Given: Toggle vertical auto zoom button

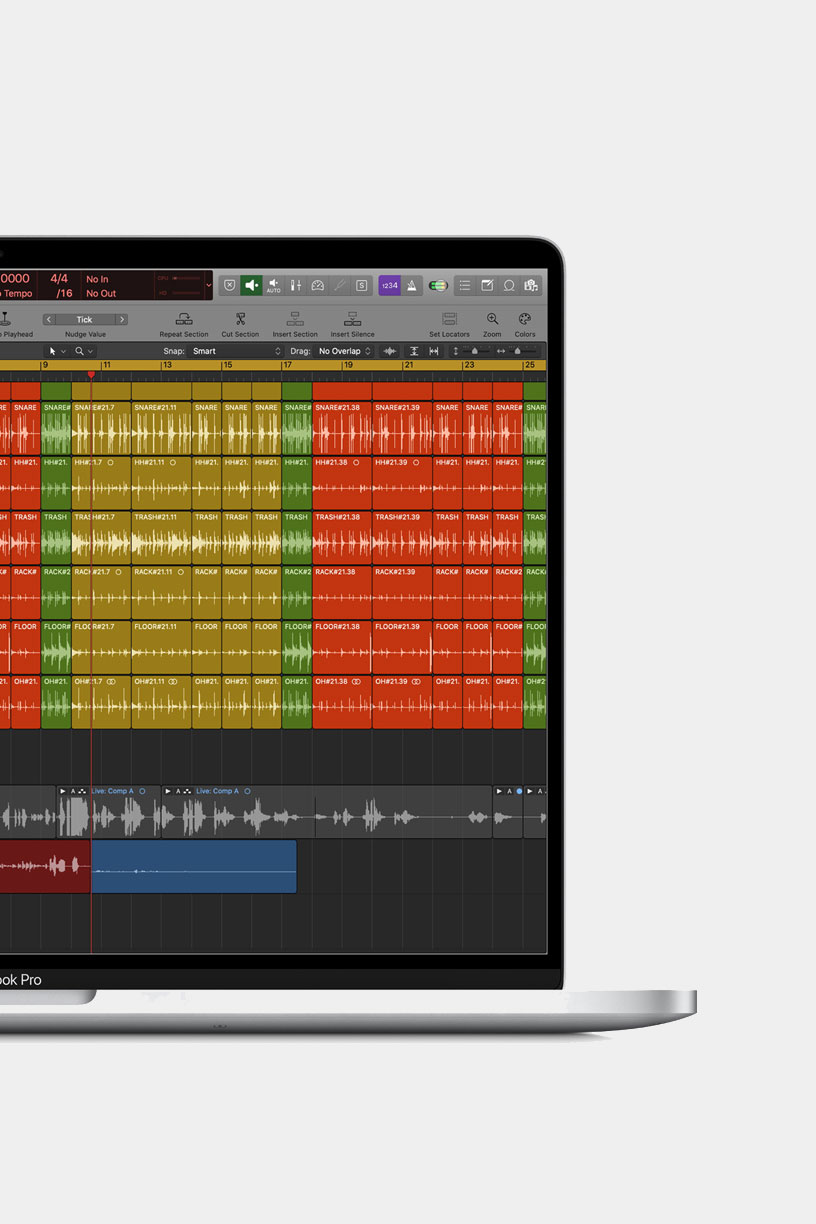Looking at the screenshot, I should [x=414, y=351].
